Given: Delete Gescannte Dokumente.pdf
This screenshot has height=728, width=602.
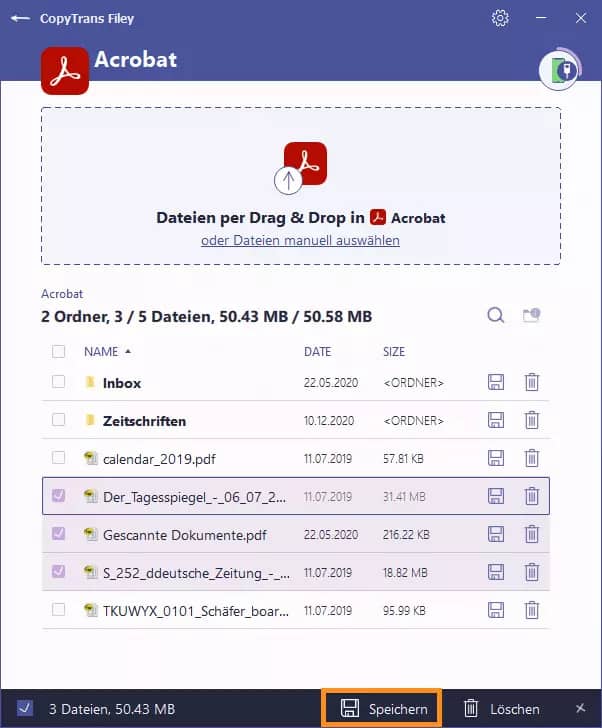Looking at the screenshot, I should coord(531,534).
